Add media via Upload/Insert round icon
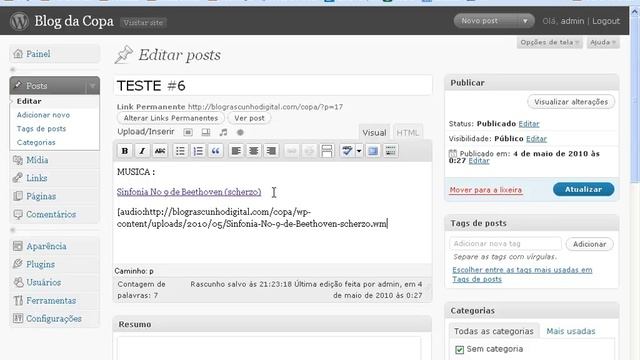The image size is (640, 360). (240, 132)
